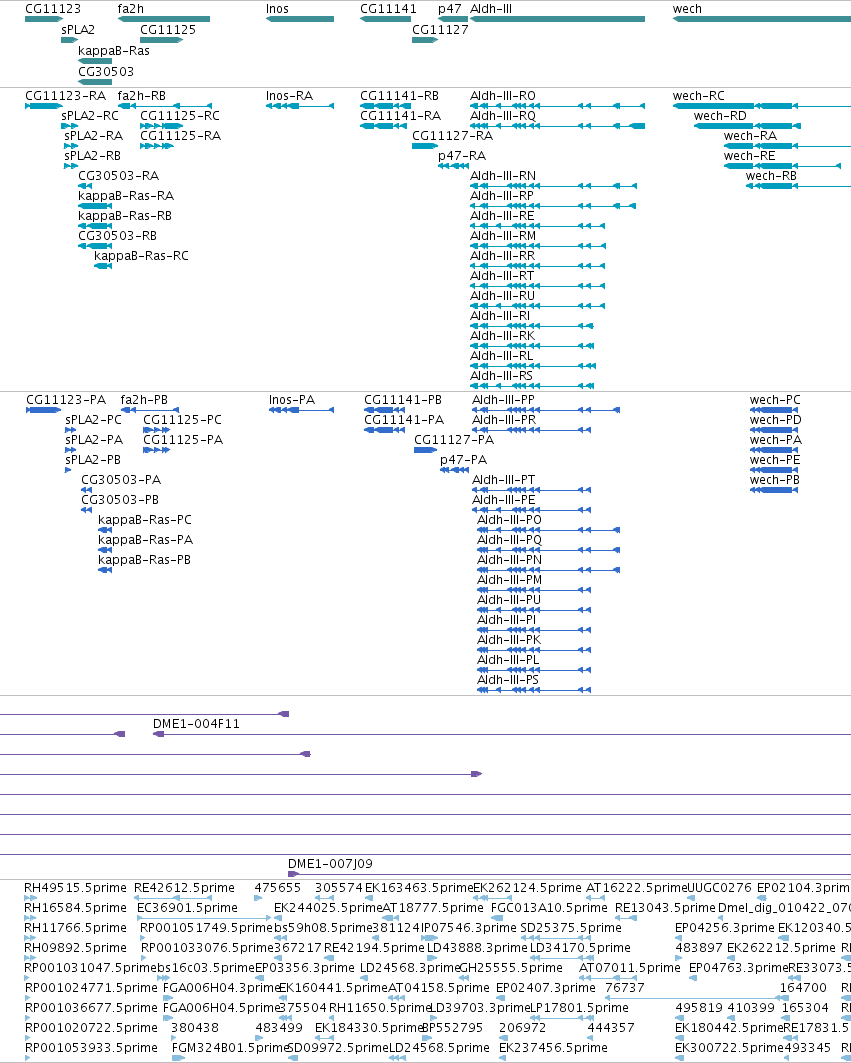Select the wech gene label
The width and height of the screenshot is (851, 1063).
pyautogui.click(x=687, y=9)
